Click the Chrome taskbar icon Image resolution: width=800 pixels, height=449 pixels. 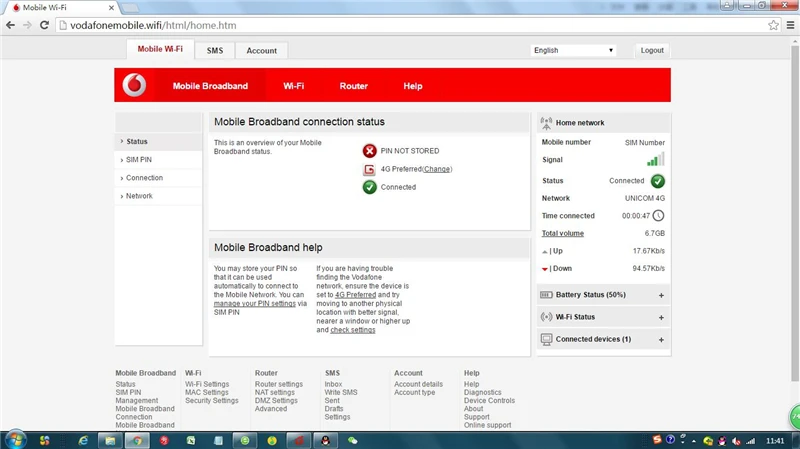point(137,440)
